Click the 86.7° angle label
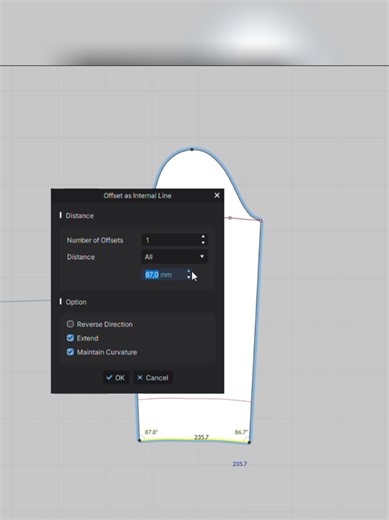Screen dimensions: 389x520 [241, 432]
